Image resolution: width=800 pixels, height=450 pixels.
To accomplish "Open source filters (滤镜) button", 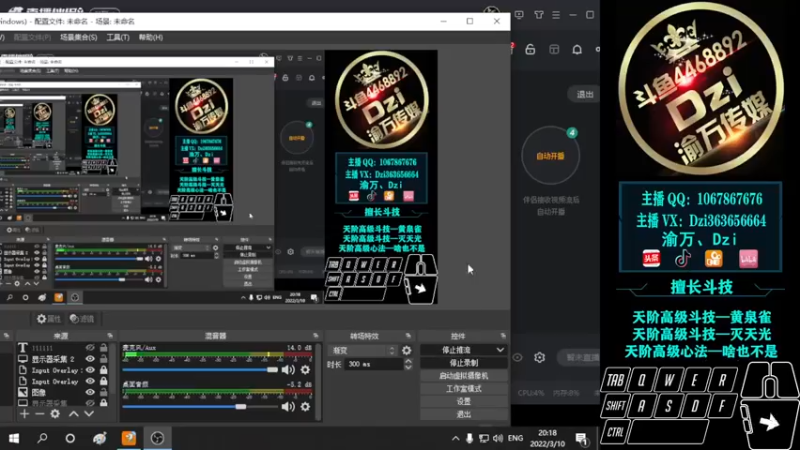I will pyautogui.click(x=82, y=319).
